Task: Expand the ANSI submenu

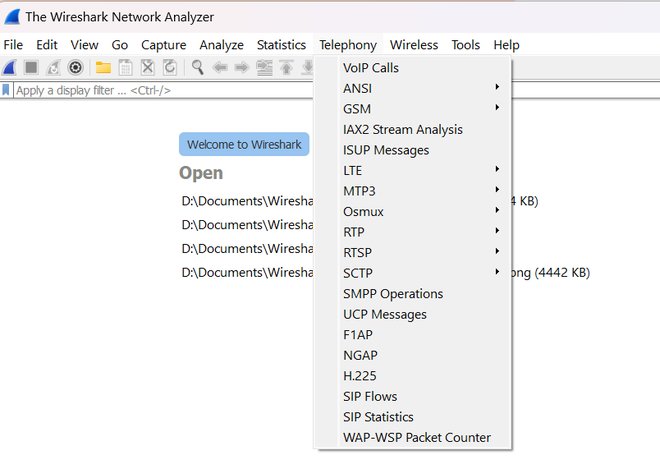Action: pyautogui.click(x=420, y=88)
